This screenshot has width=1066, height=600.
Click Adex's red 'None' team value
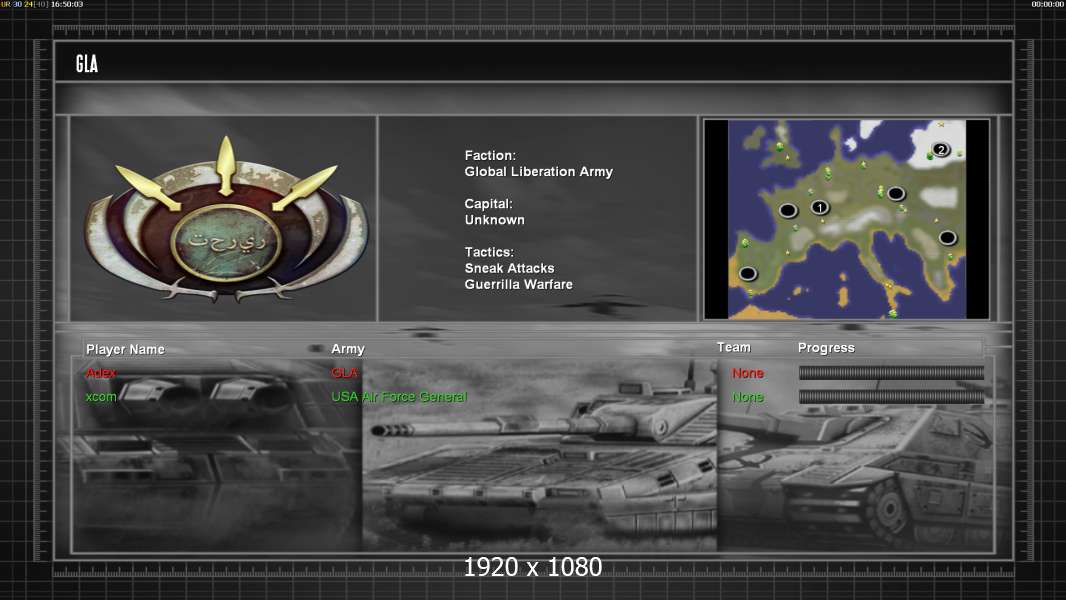point(748,373)
